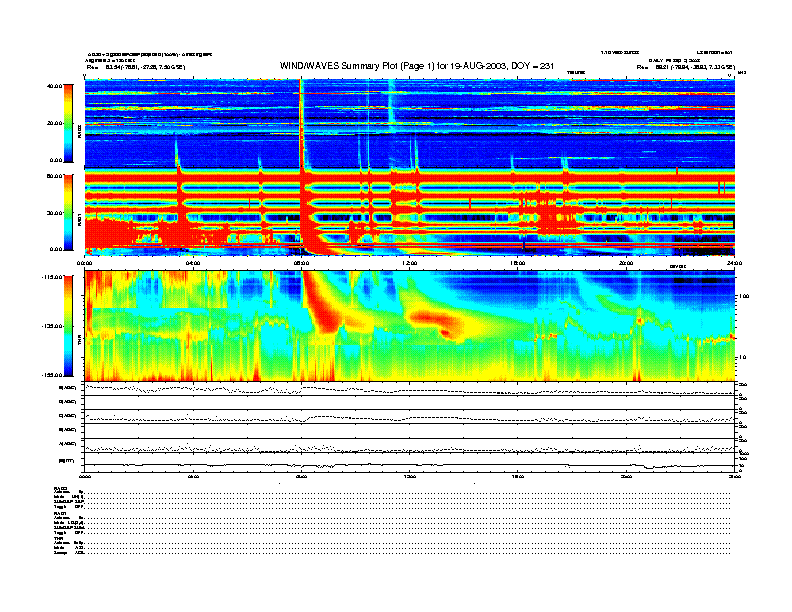Click inside the RAD1 spectrogram panel

[x=410, y=213]
